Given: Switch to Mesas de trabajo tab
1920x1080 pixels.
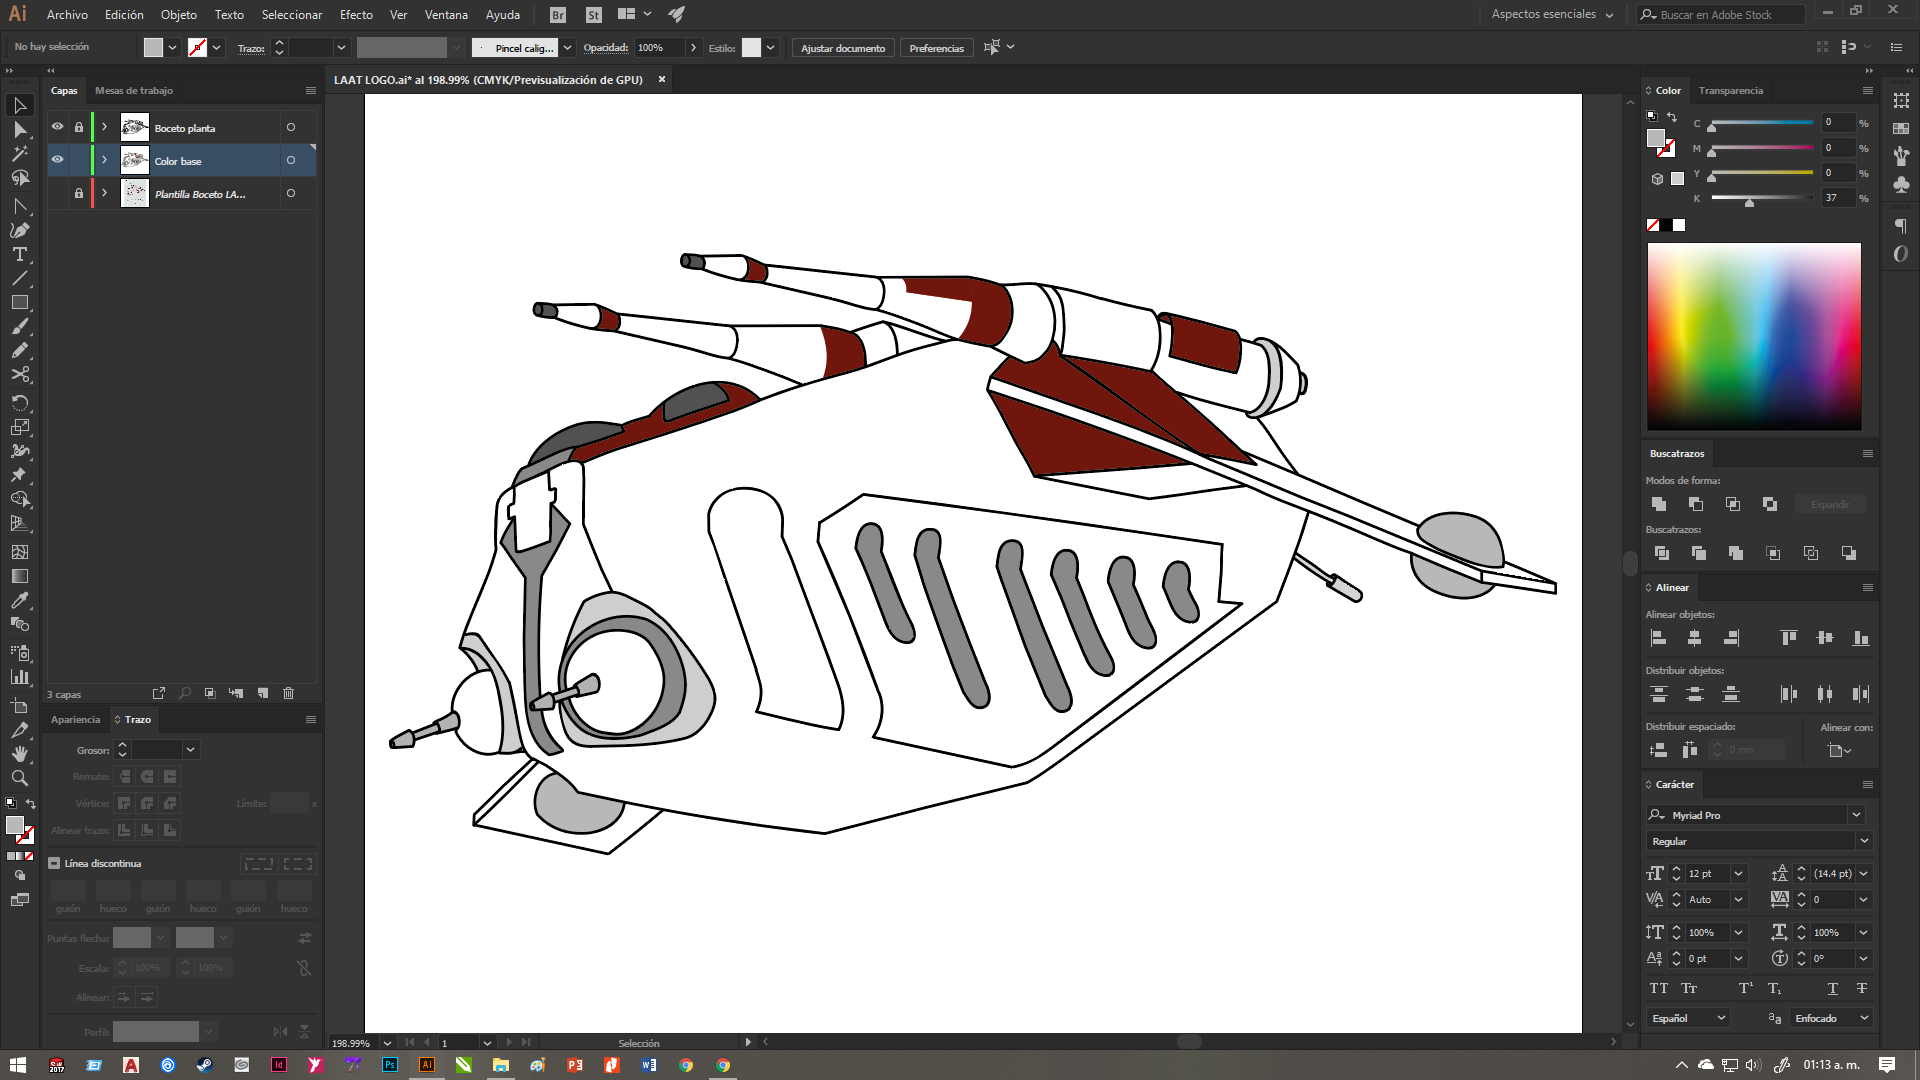Looking at the screenshot, I should (x=134, y=90).
